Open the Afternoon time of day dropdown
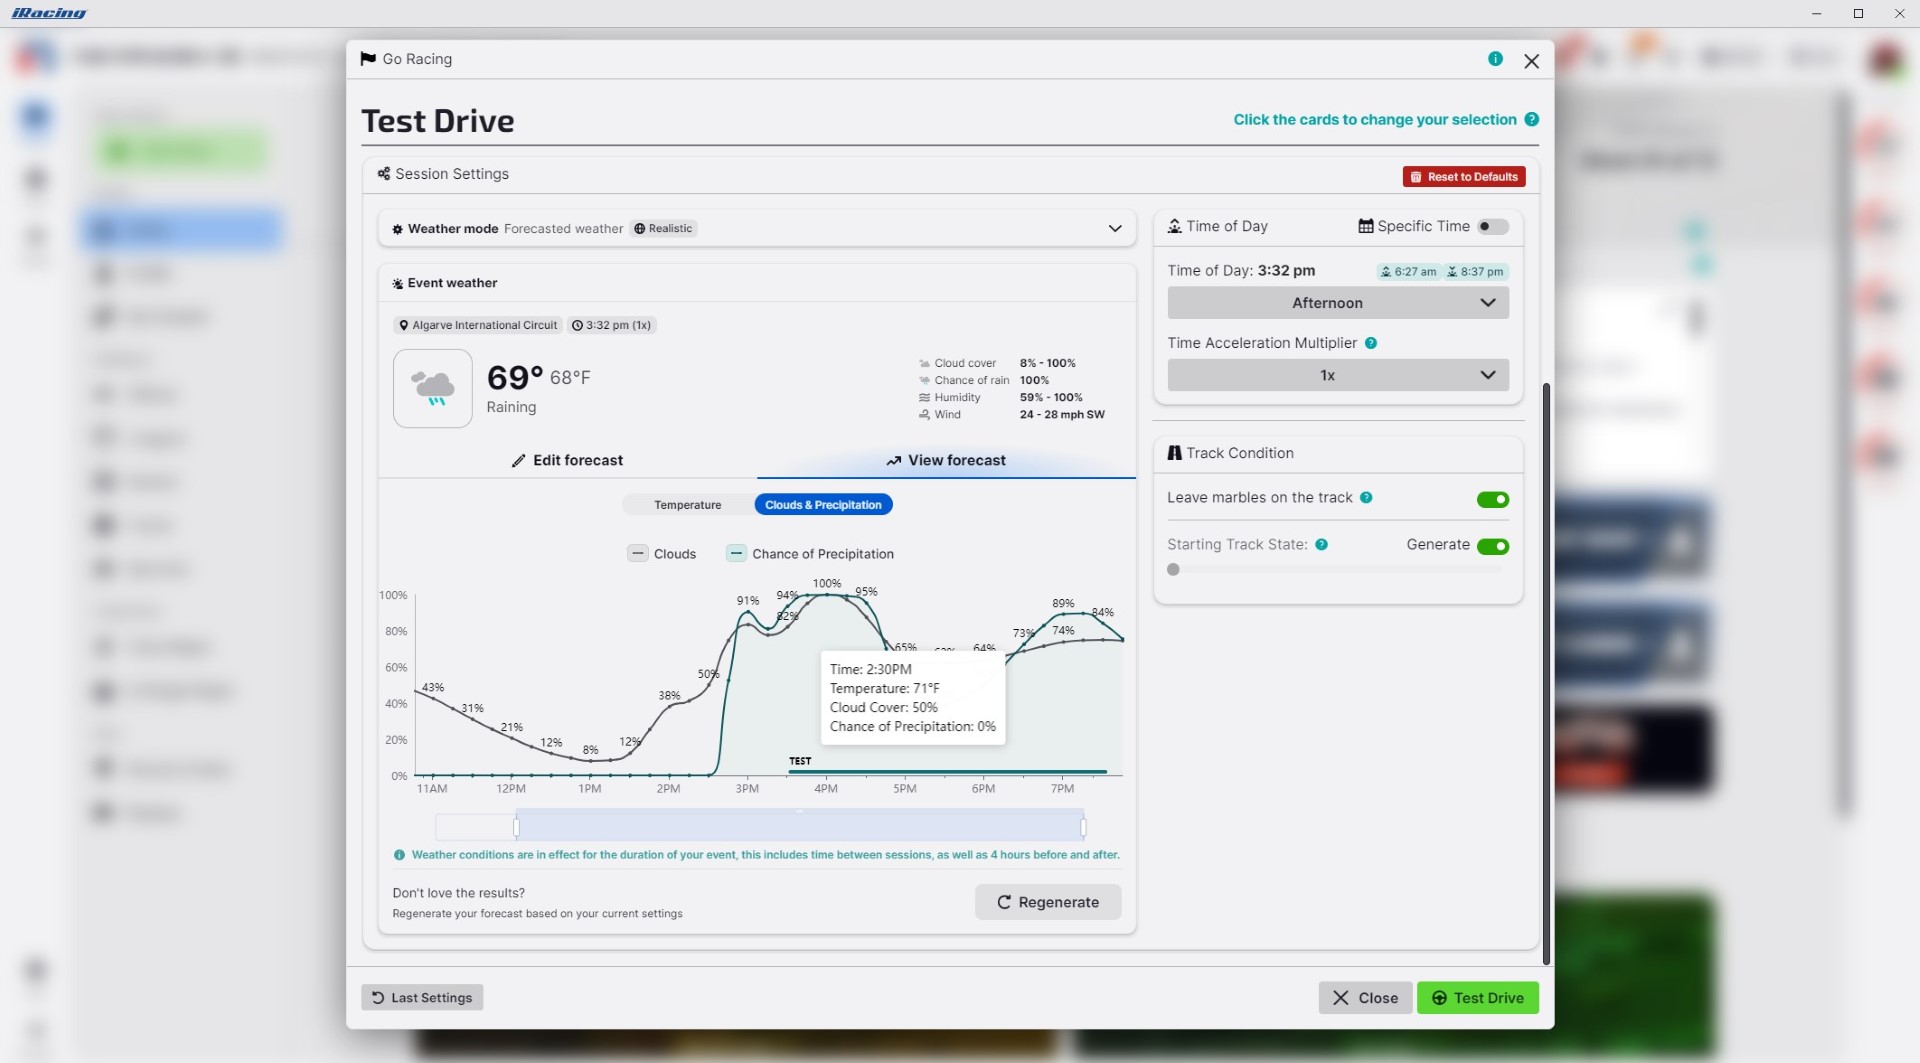The width and height of the screenshot is (1920, 1063). pyautogui.click(x=1337, y=303)
